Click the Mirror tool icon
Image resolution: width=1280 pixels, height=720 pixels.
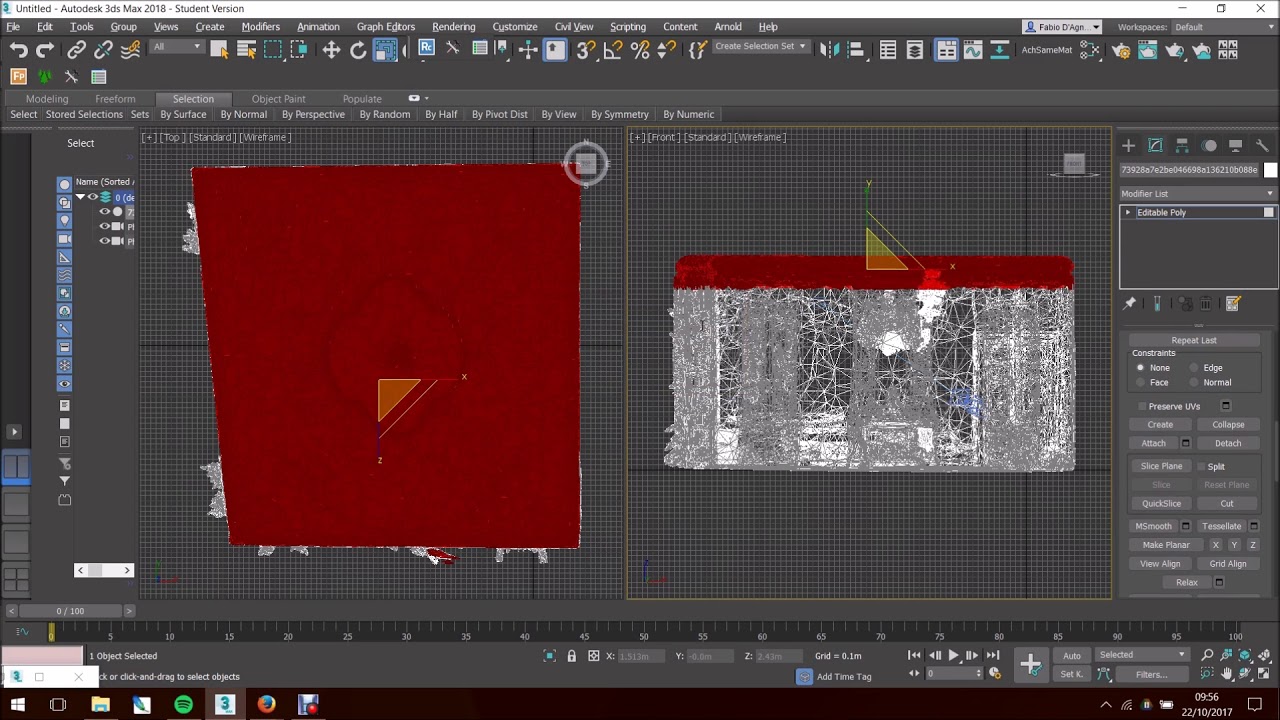pyautogui.click(x=829, y=50)
